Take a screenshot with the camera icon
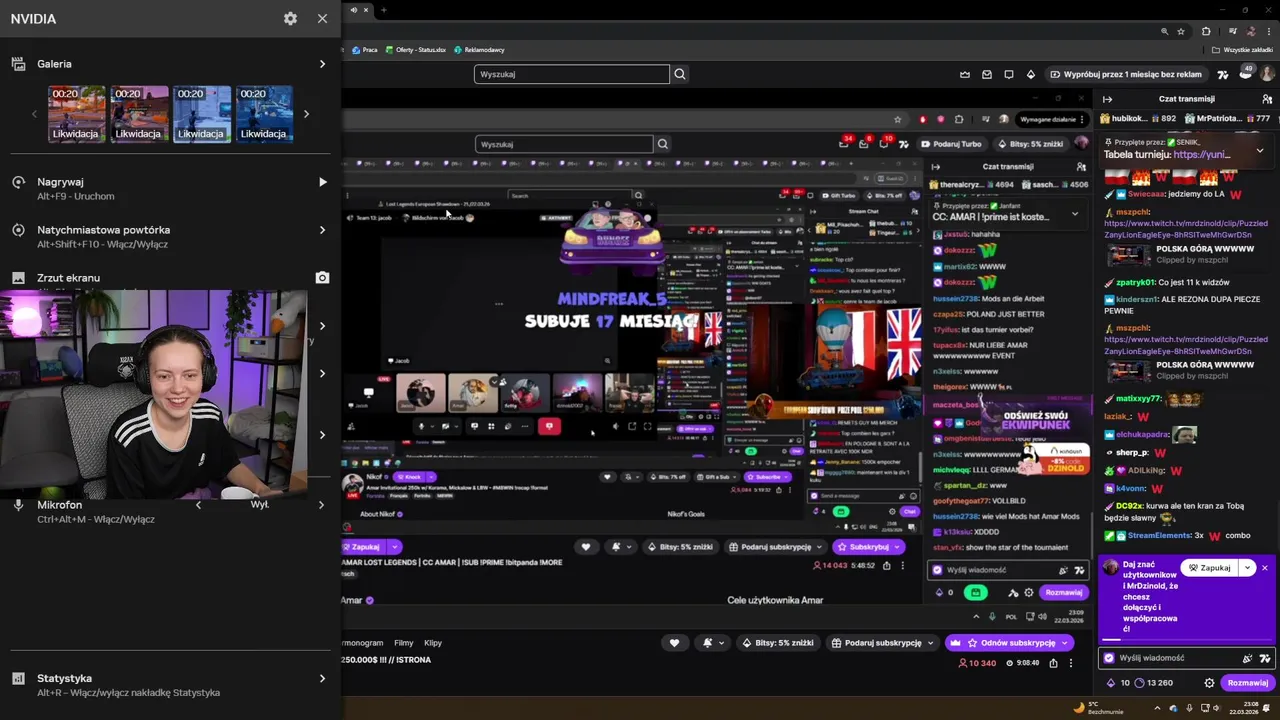Screen dimensions: 1280x720 point(322,278)
